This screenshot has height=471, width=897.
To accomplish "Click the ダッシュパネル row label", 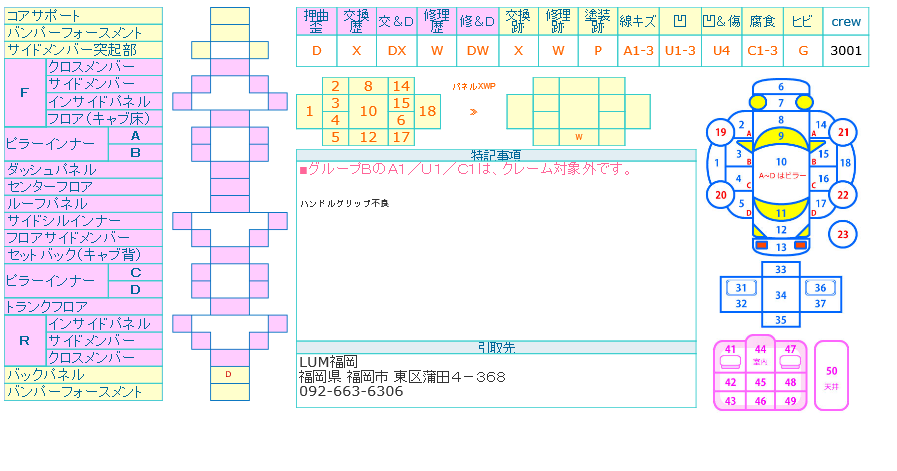I will tap(83, 170).
